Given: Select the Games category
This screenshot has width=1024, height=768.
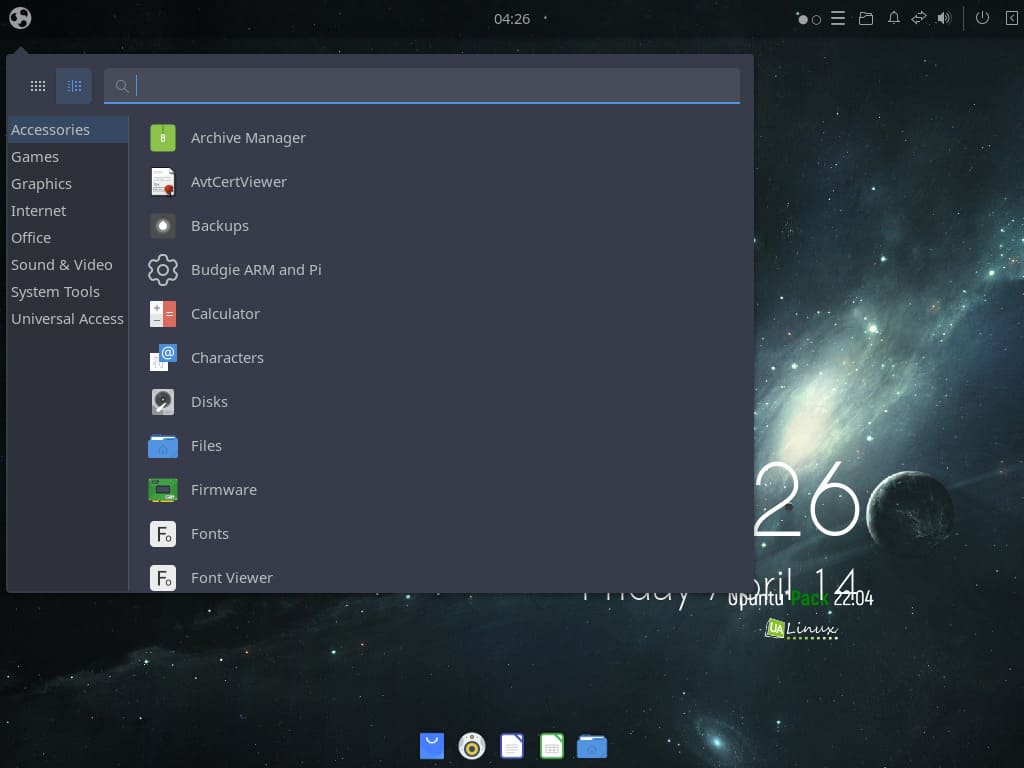Looking at the screenshot, I should click(67, 157).
